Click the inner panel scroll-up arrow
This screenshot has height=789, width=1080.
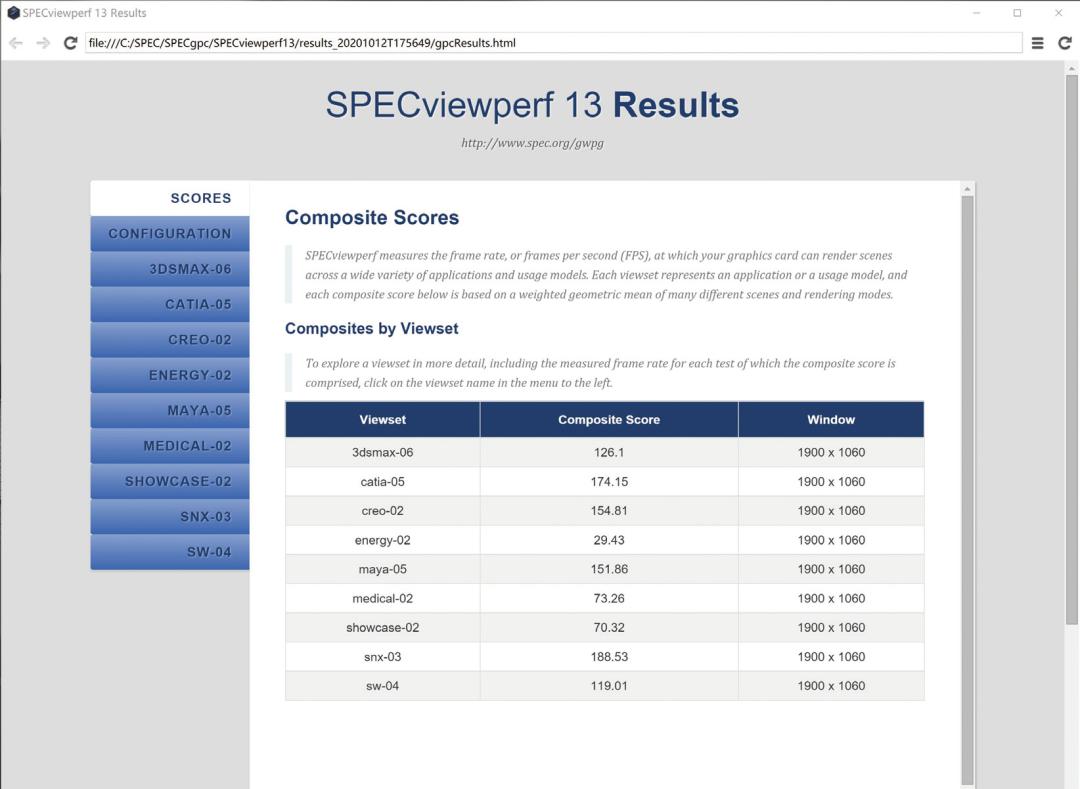pyautogui.click(x=967, y=189)
